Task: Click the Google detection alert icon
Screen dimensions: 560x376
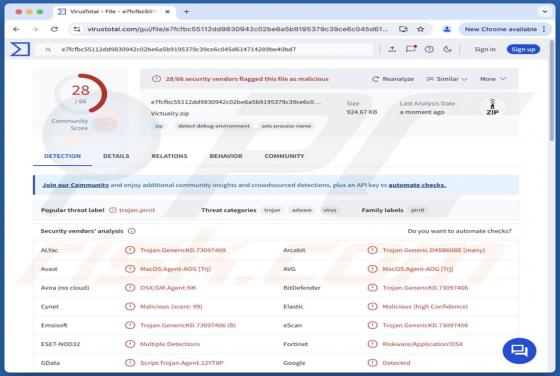Action: pyautogui.click(x=372, y=363)
